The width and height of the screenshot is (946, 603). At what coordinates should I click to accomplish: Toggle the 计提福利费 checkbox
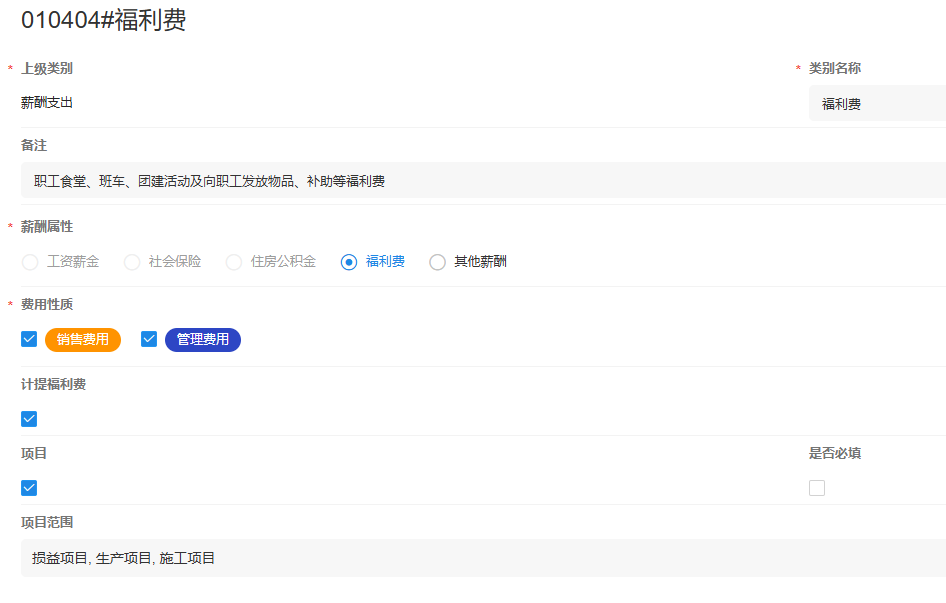coord(29,419)
